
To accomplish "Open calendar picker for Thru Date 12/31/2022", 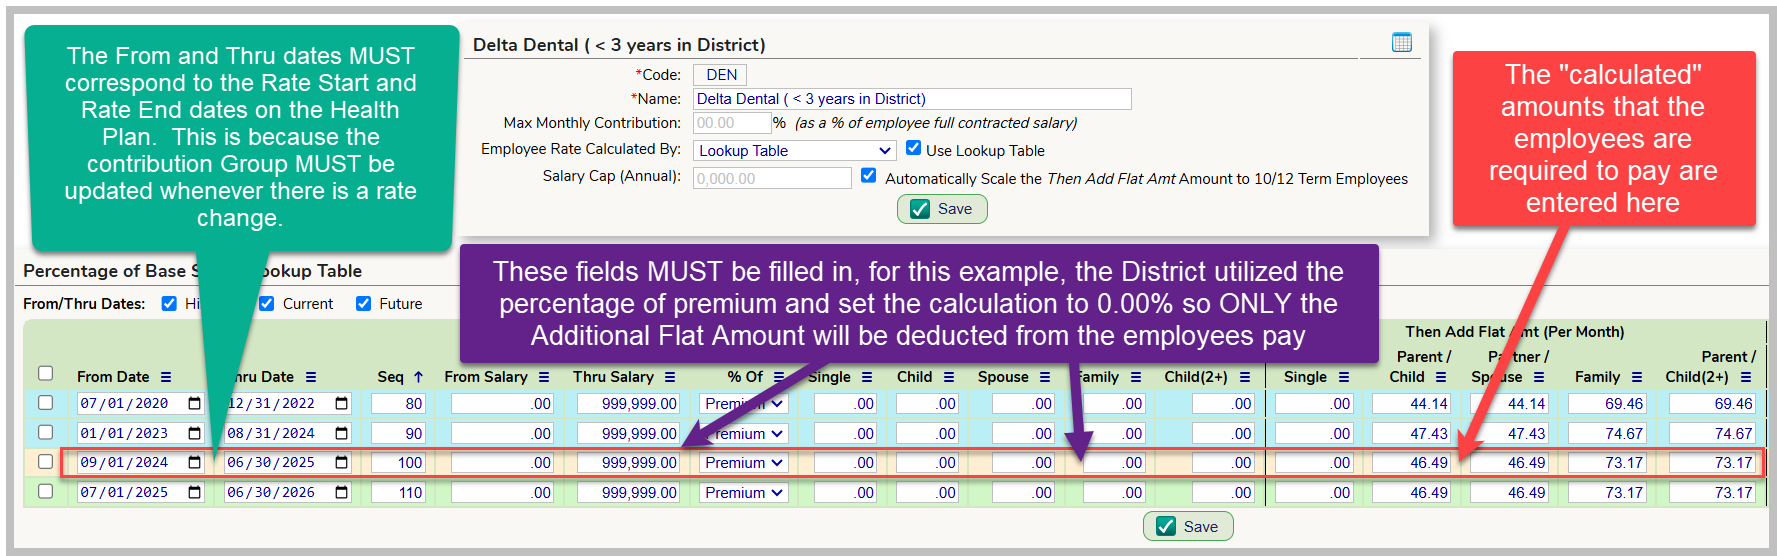I will (341, 403).
